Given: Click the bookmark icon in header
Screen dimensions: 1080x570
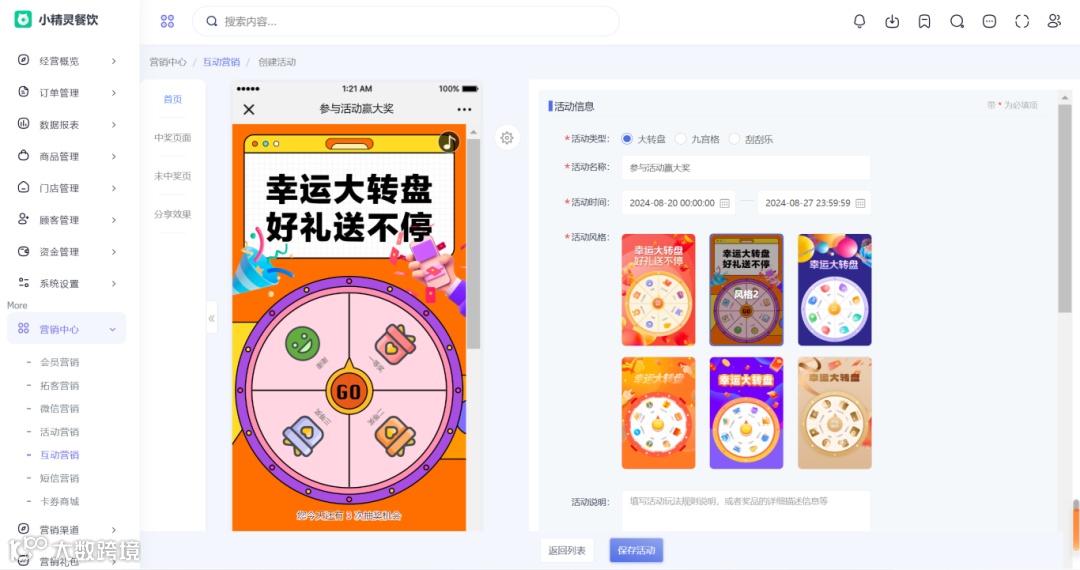Looking at the screenshot, I should tap(924, 21).
